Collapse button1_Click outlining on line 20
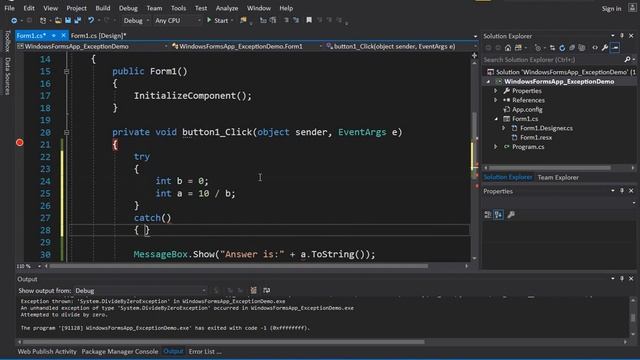This screenshot has width=640, height=360. pos(67,132)
